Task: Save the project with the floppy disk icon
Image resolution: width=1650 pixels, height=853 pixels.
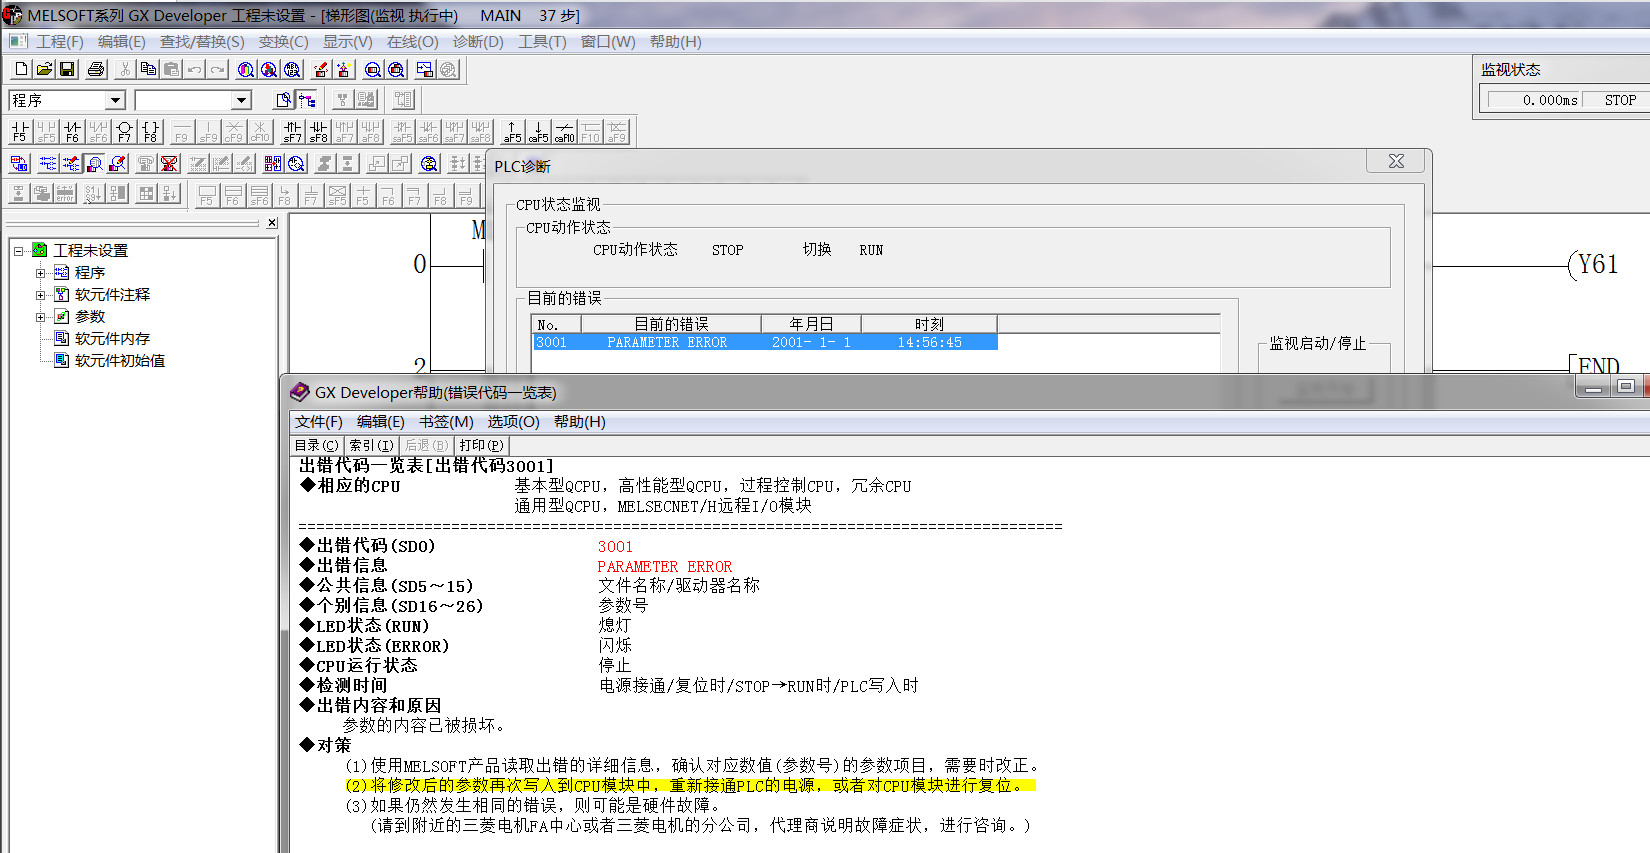Action: [x=67, y=69]
